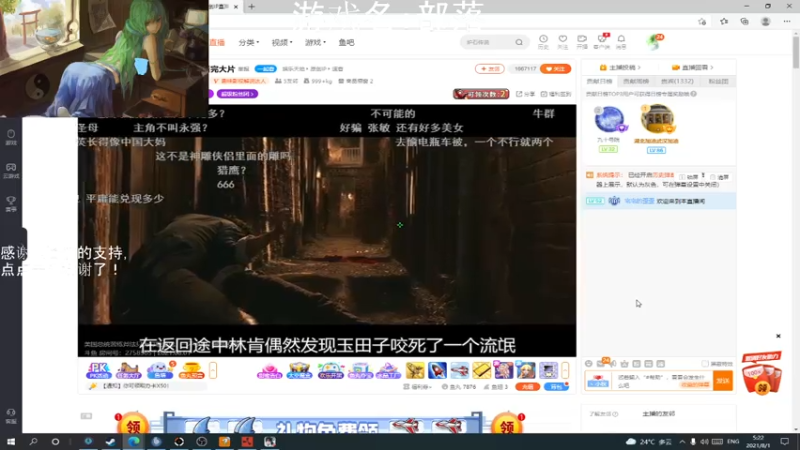Viewport: 800px width, 450px height.
Task: Collapse the gift bar arrow at right end
Action: 565,370
